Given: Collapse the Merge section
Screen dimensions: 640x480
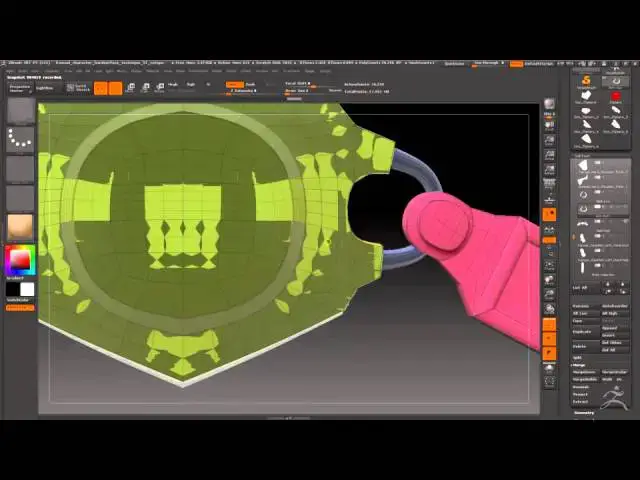Looking at the screenshot, I should pyautogui.click(x=580, y=365).
